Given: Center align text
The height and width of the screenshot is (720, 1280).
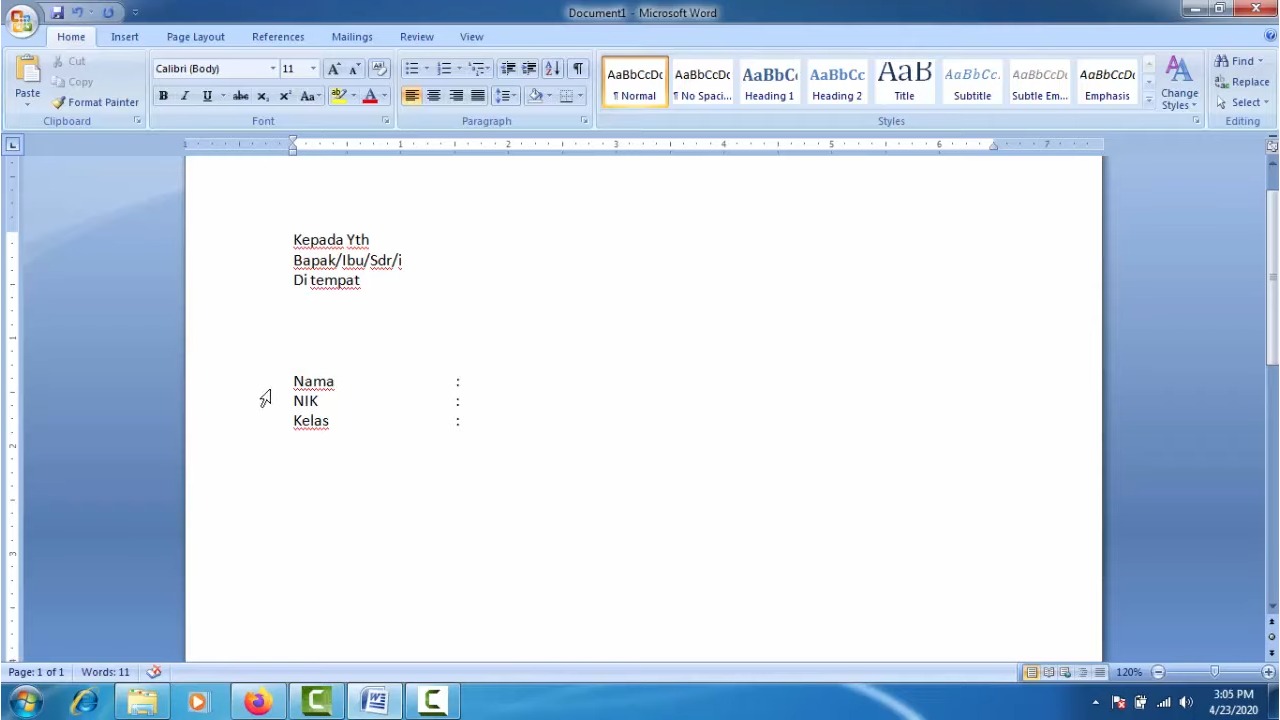Looking at the screenshot, I should (434, 96).
